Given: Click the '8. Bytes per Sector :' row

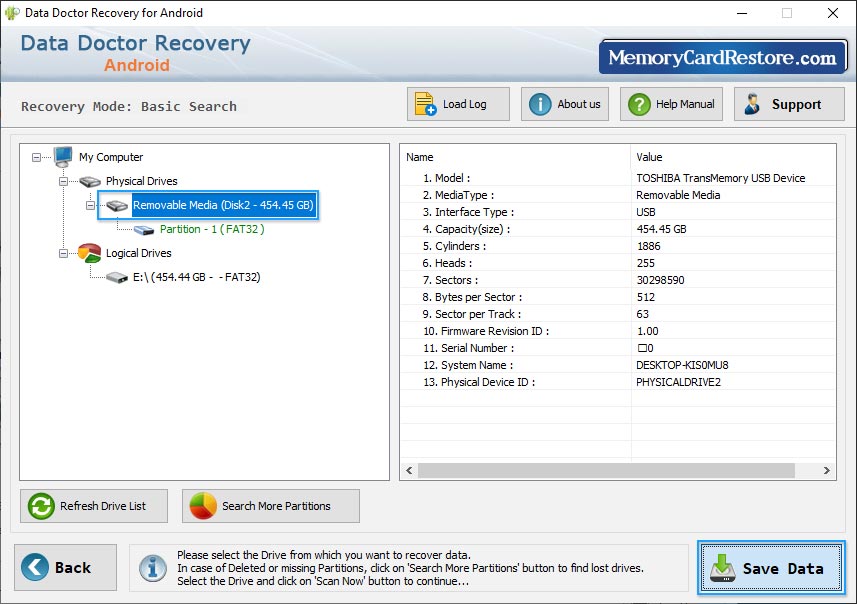Looking at the screenshot, I should pos(618,297).
